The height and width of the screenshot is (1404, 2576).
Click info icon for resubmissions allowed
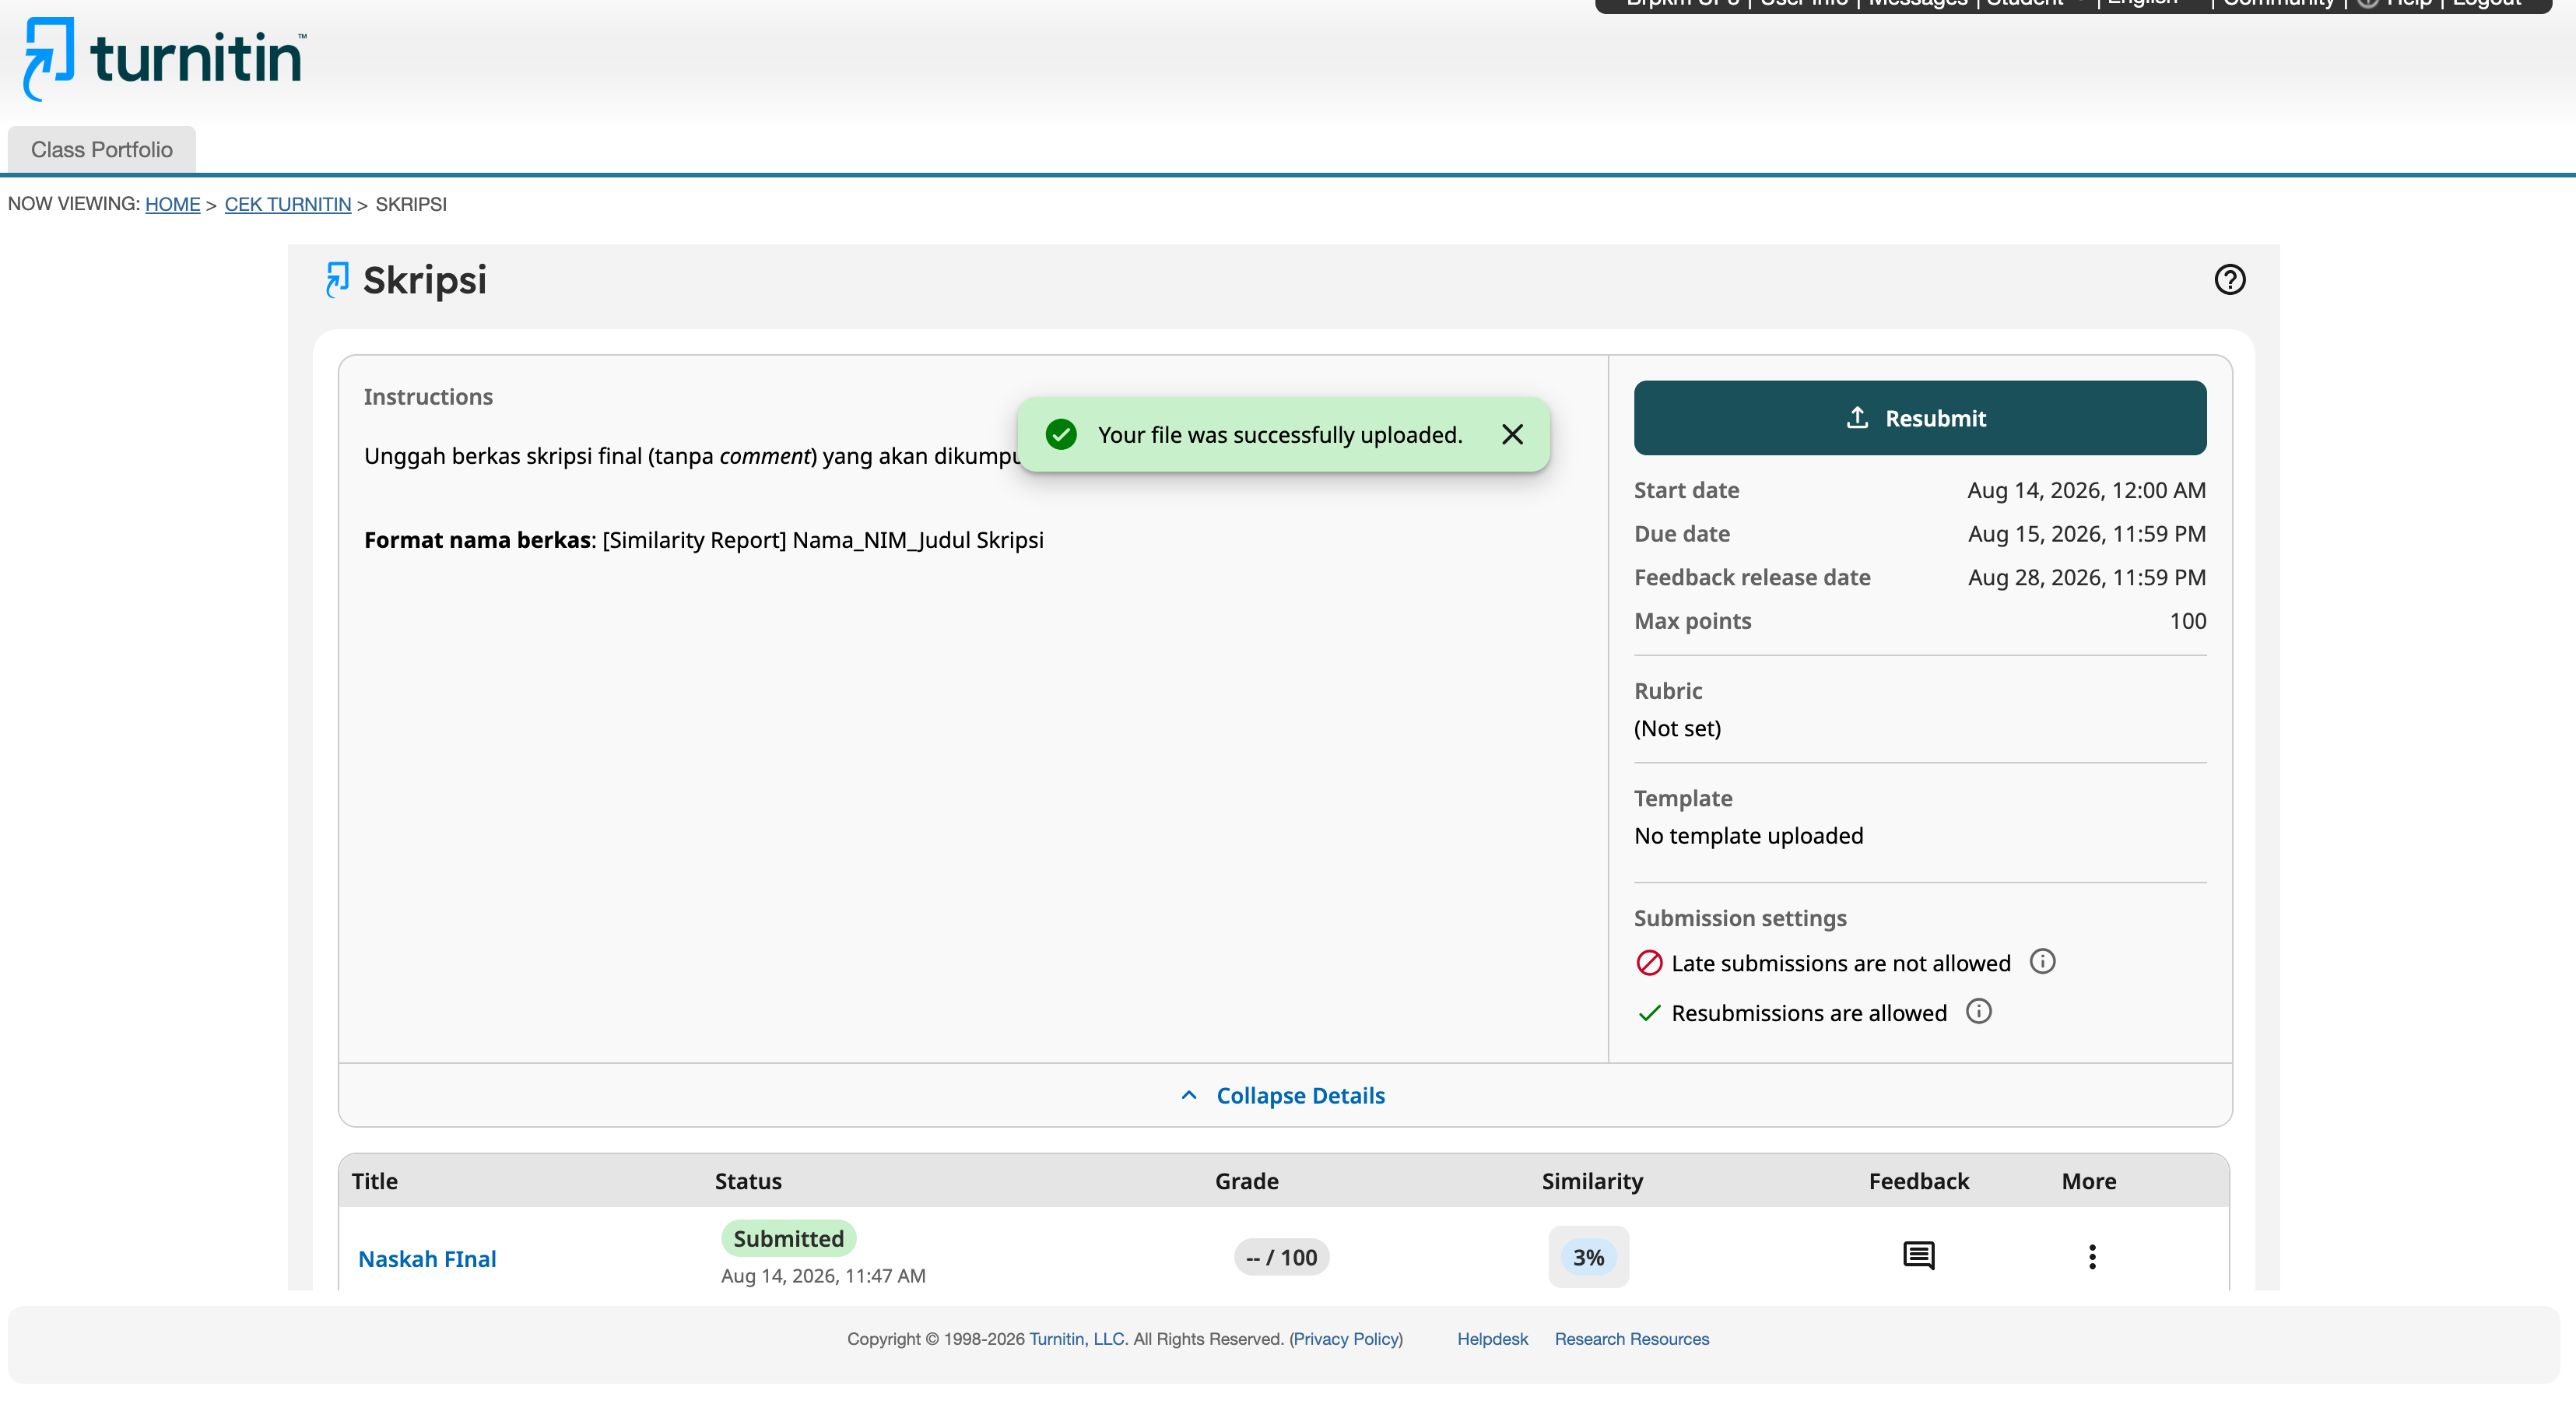(x=1978, y=1011)
